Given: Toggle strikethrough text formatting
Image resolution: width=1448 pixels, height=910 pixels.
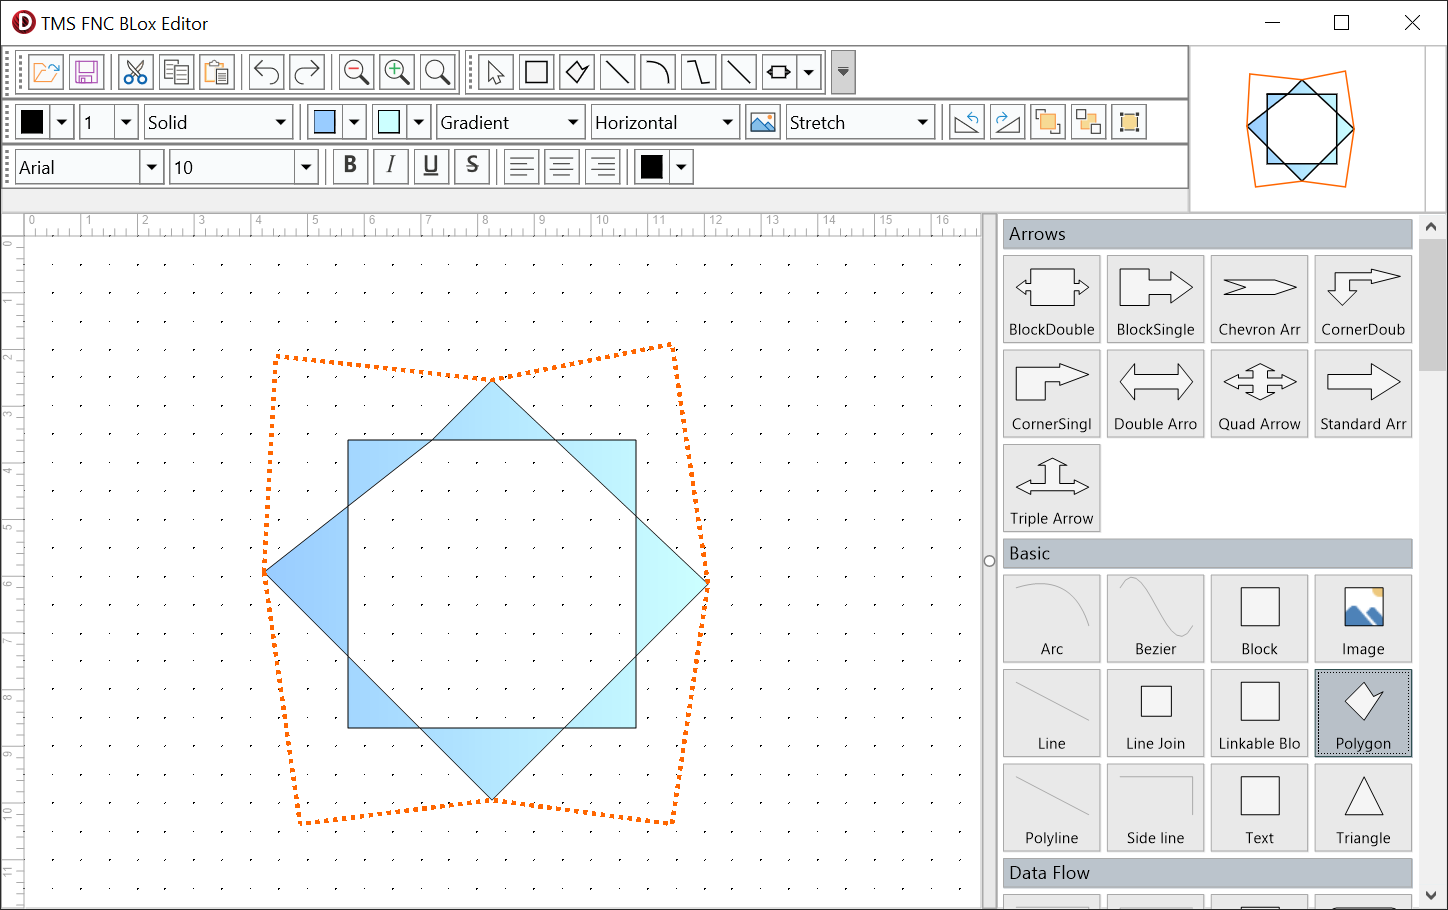Looking at the screenshot, I should coord(472,166).
